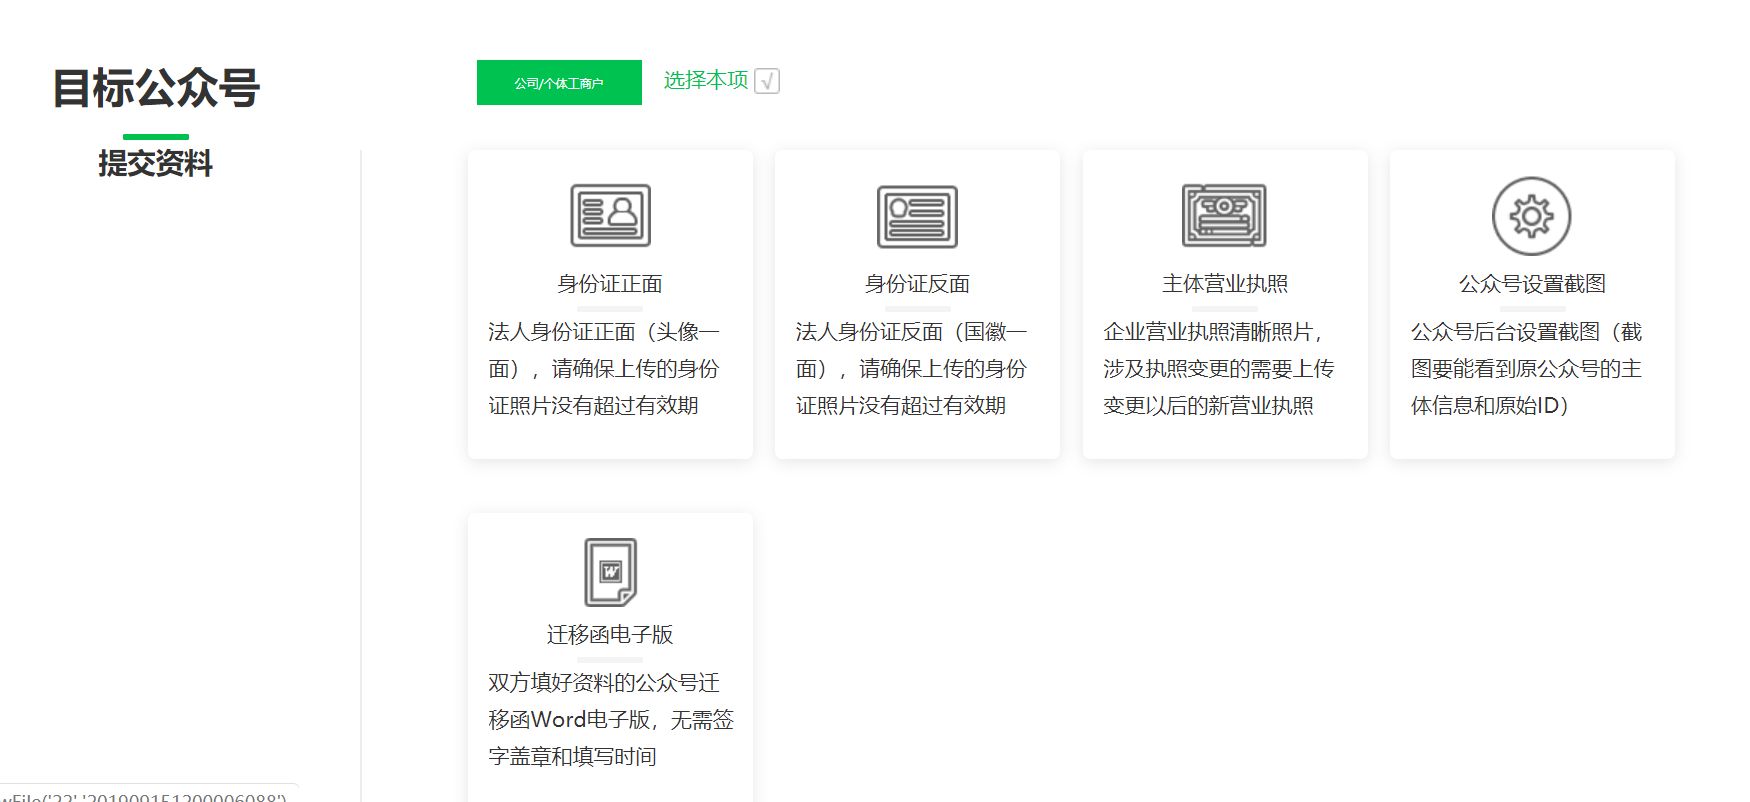
Task: Click the 提交资料 sidebar step label
Action: (156, 163)
